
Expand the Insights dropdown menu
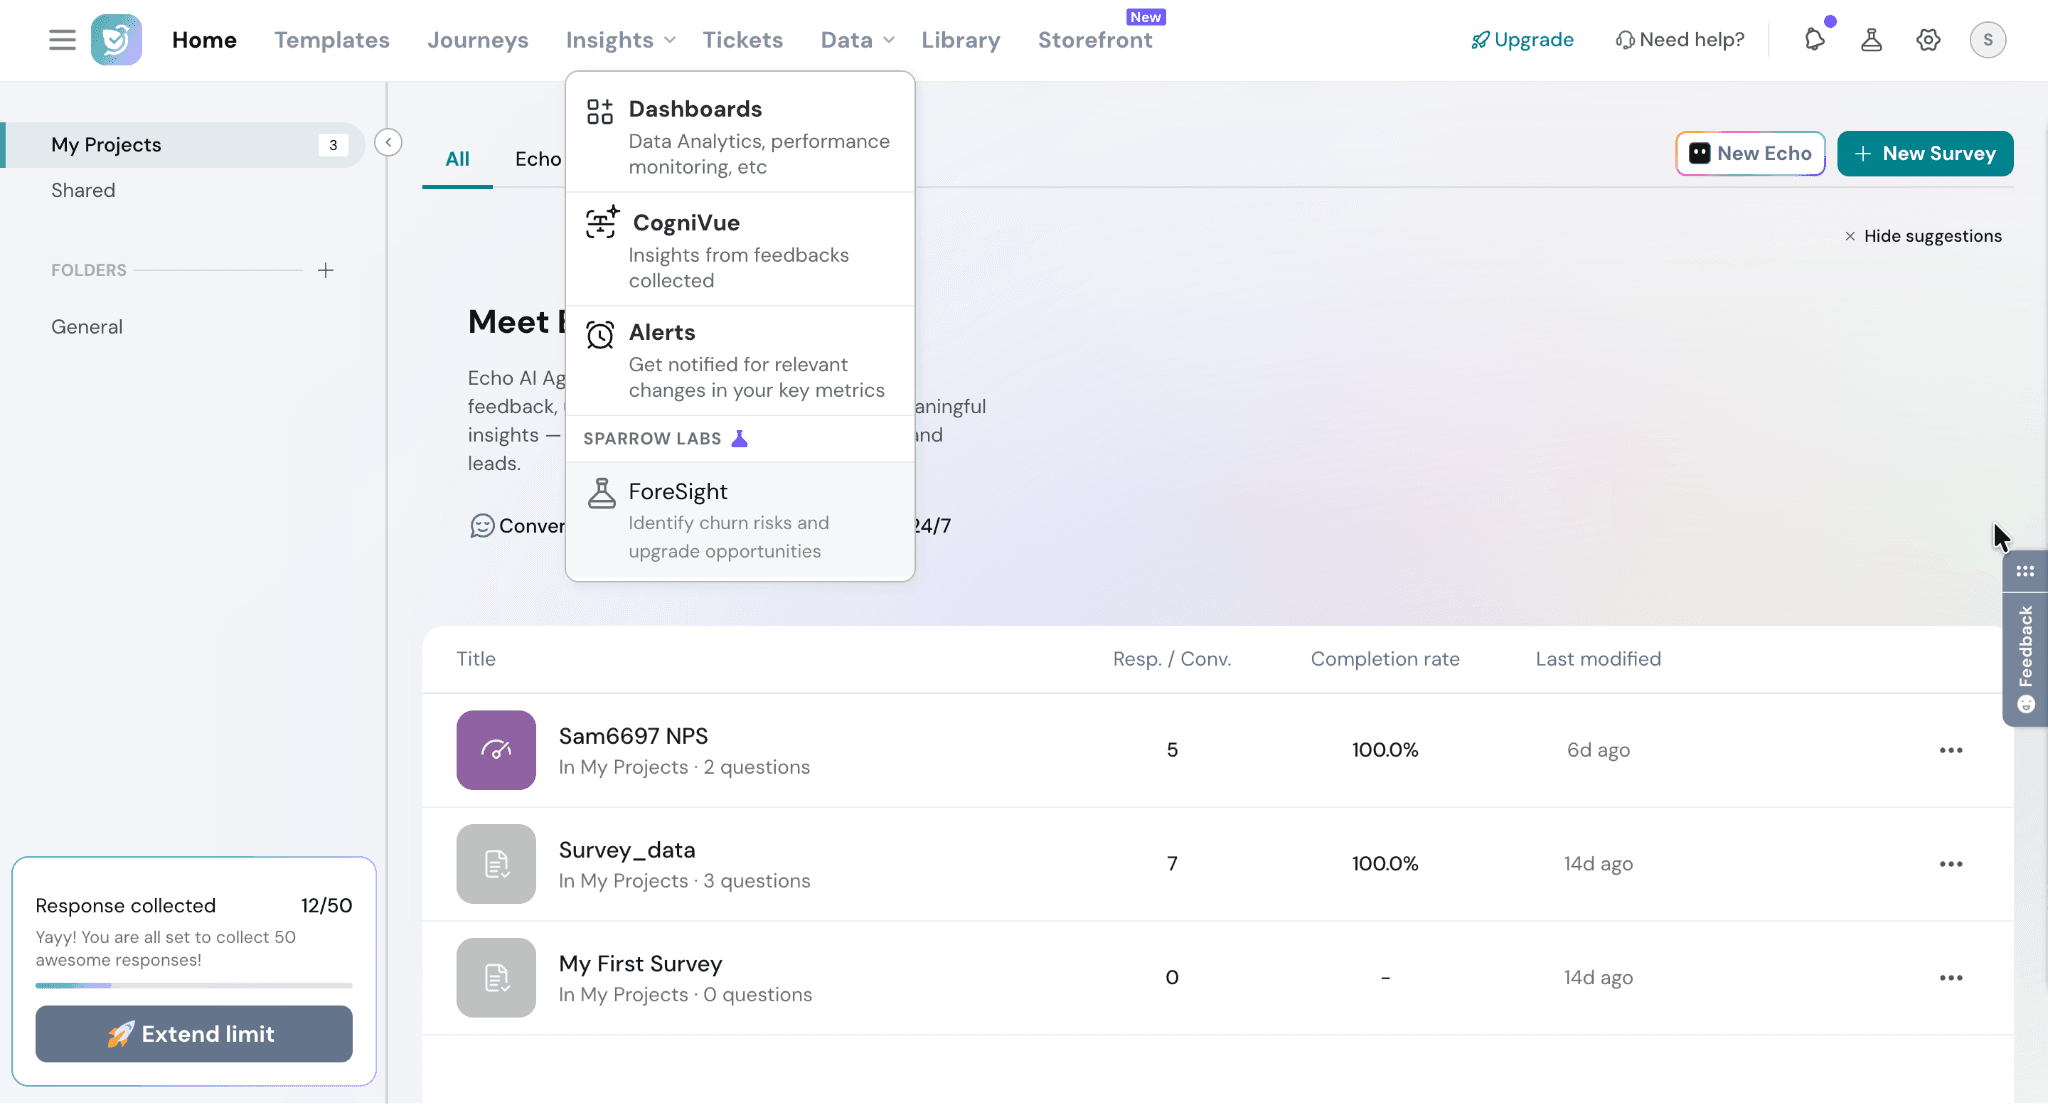[621, 40]
